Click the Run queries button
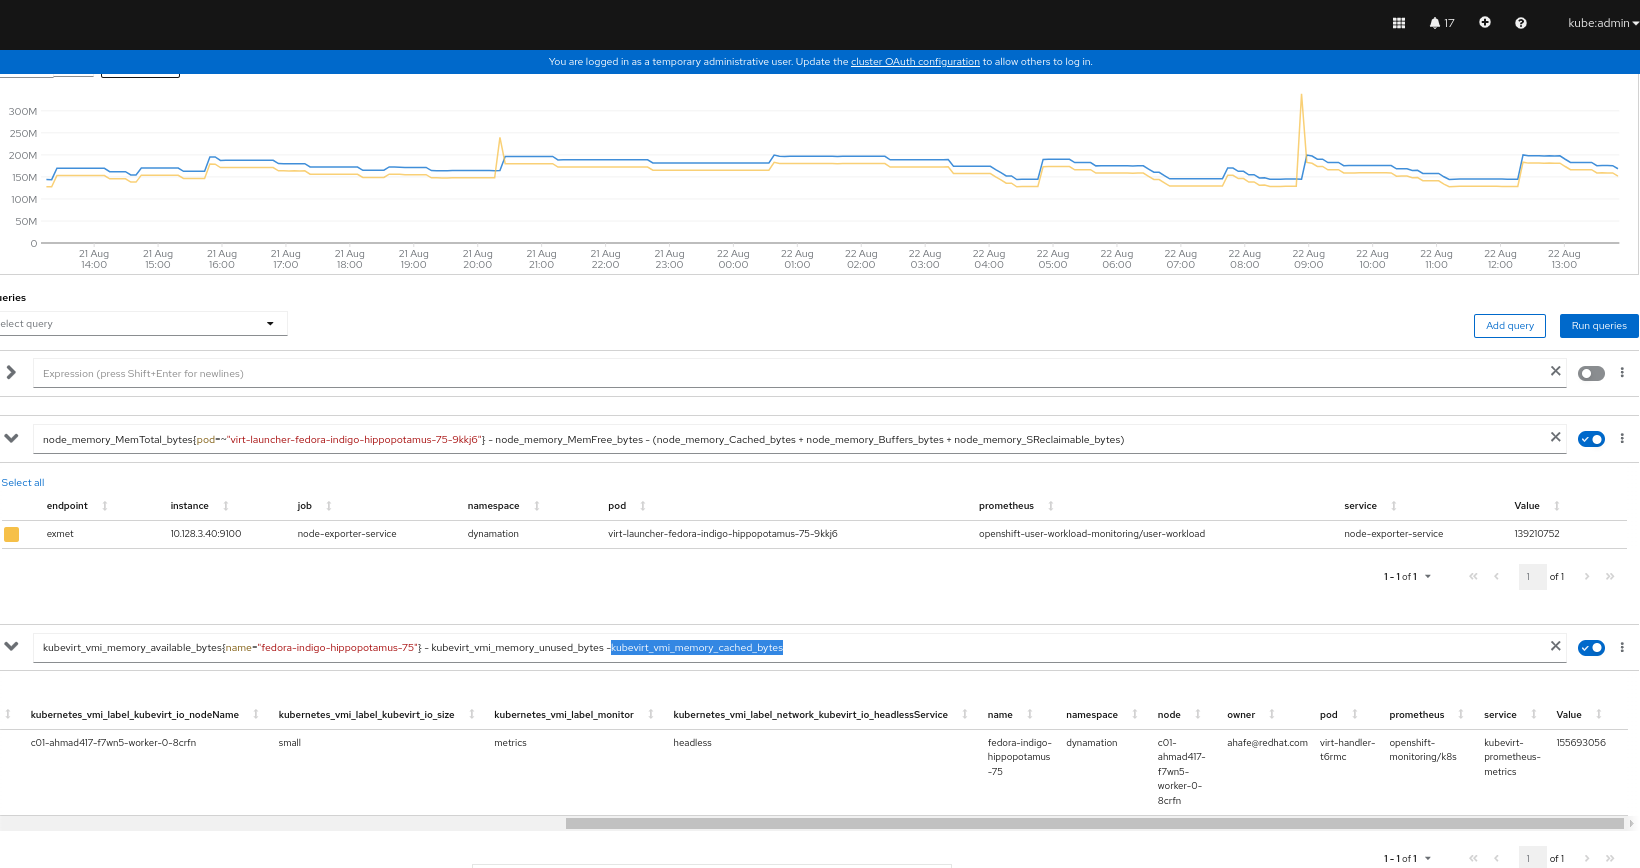This screenshot has width=1640, height=868. [x=1599, y=326]
